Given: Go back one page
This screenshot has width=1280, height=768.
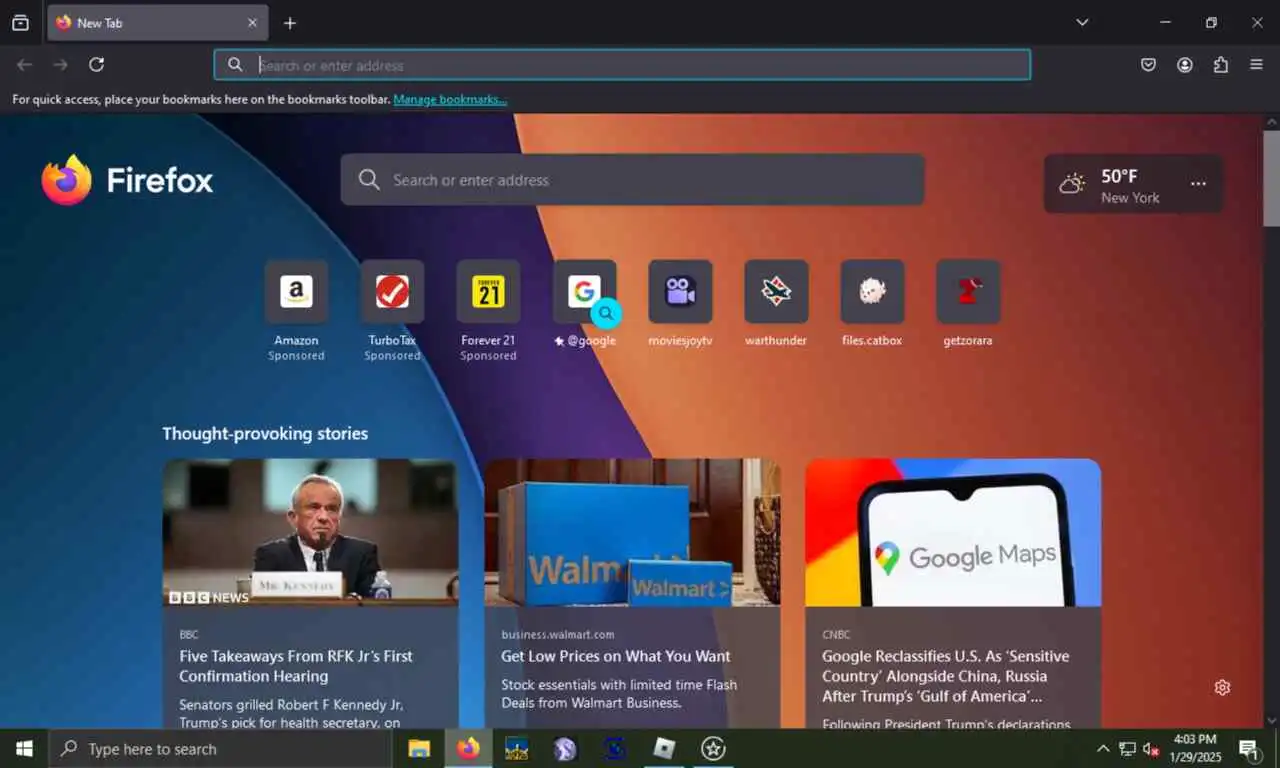Looking at the screenshot, I should 24,65.
